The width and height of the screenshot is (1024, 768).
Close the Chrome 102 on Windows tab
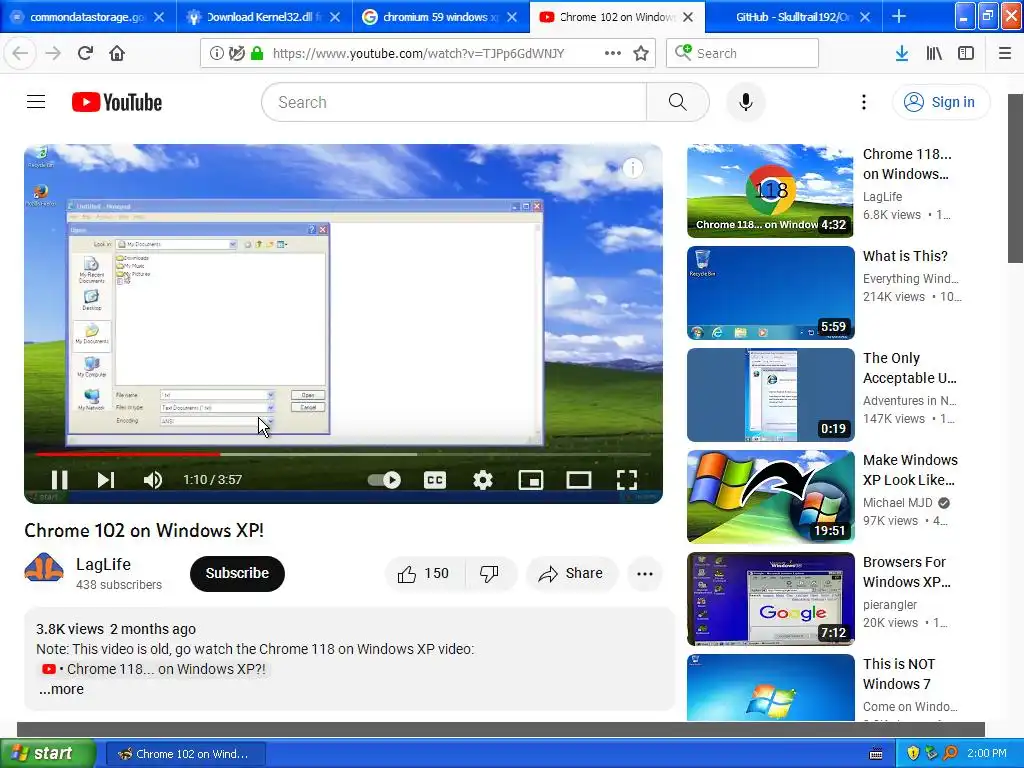(688, 17)
